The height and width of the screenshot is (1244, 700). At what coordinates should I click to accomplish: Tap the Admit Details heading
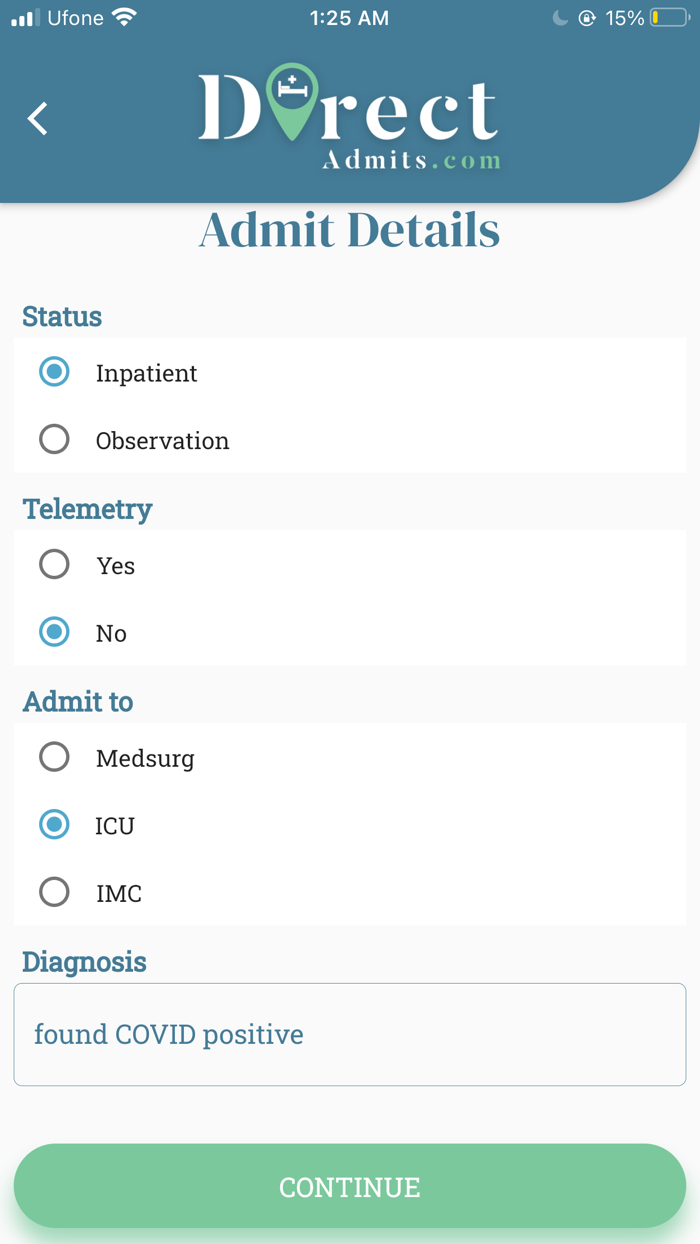349,230
